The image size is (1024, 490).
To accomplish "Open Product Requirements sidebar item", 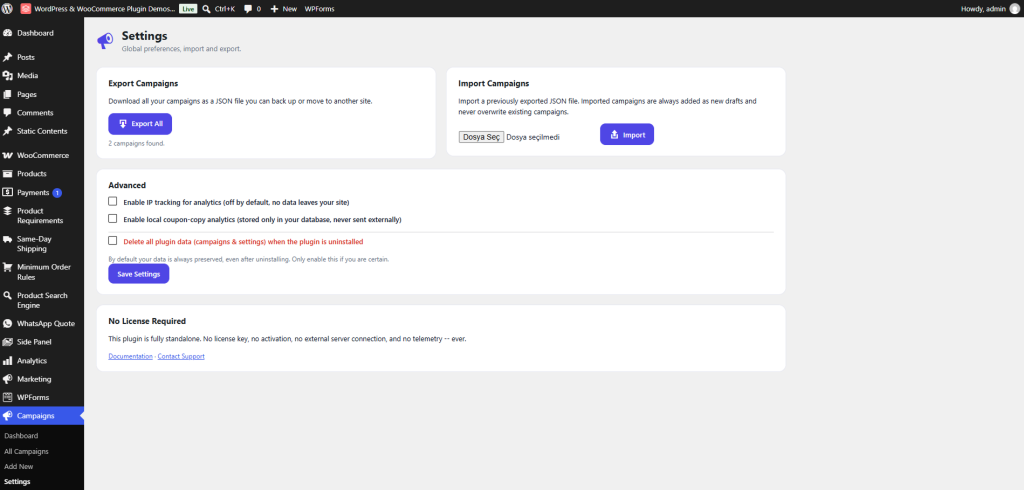I will pyautogui.click(x=42, y=216).
